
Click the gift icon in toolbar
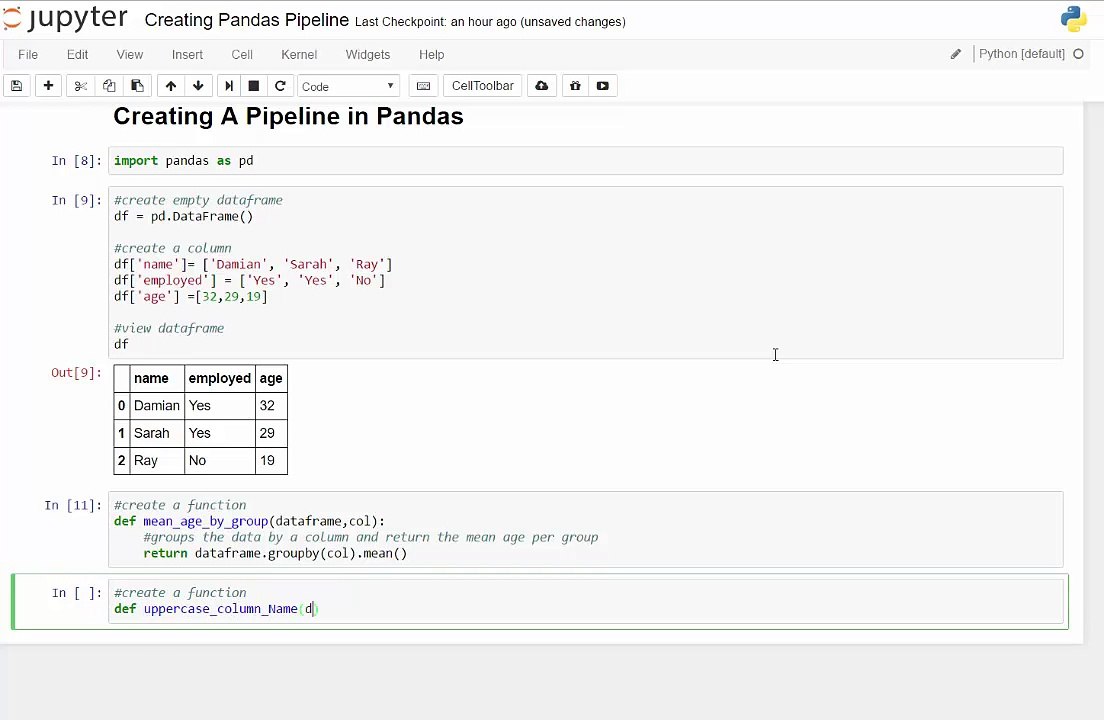[575, 86]
